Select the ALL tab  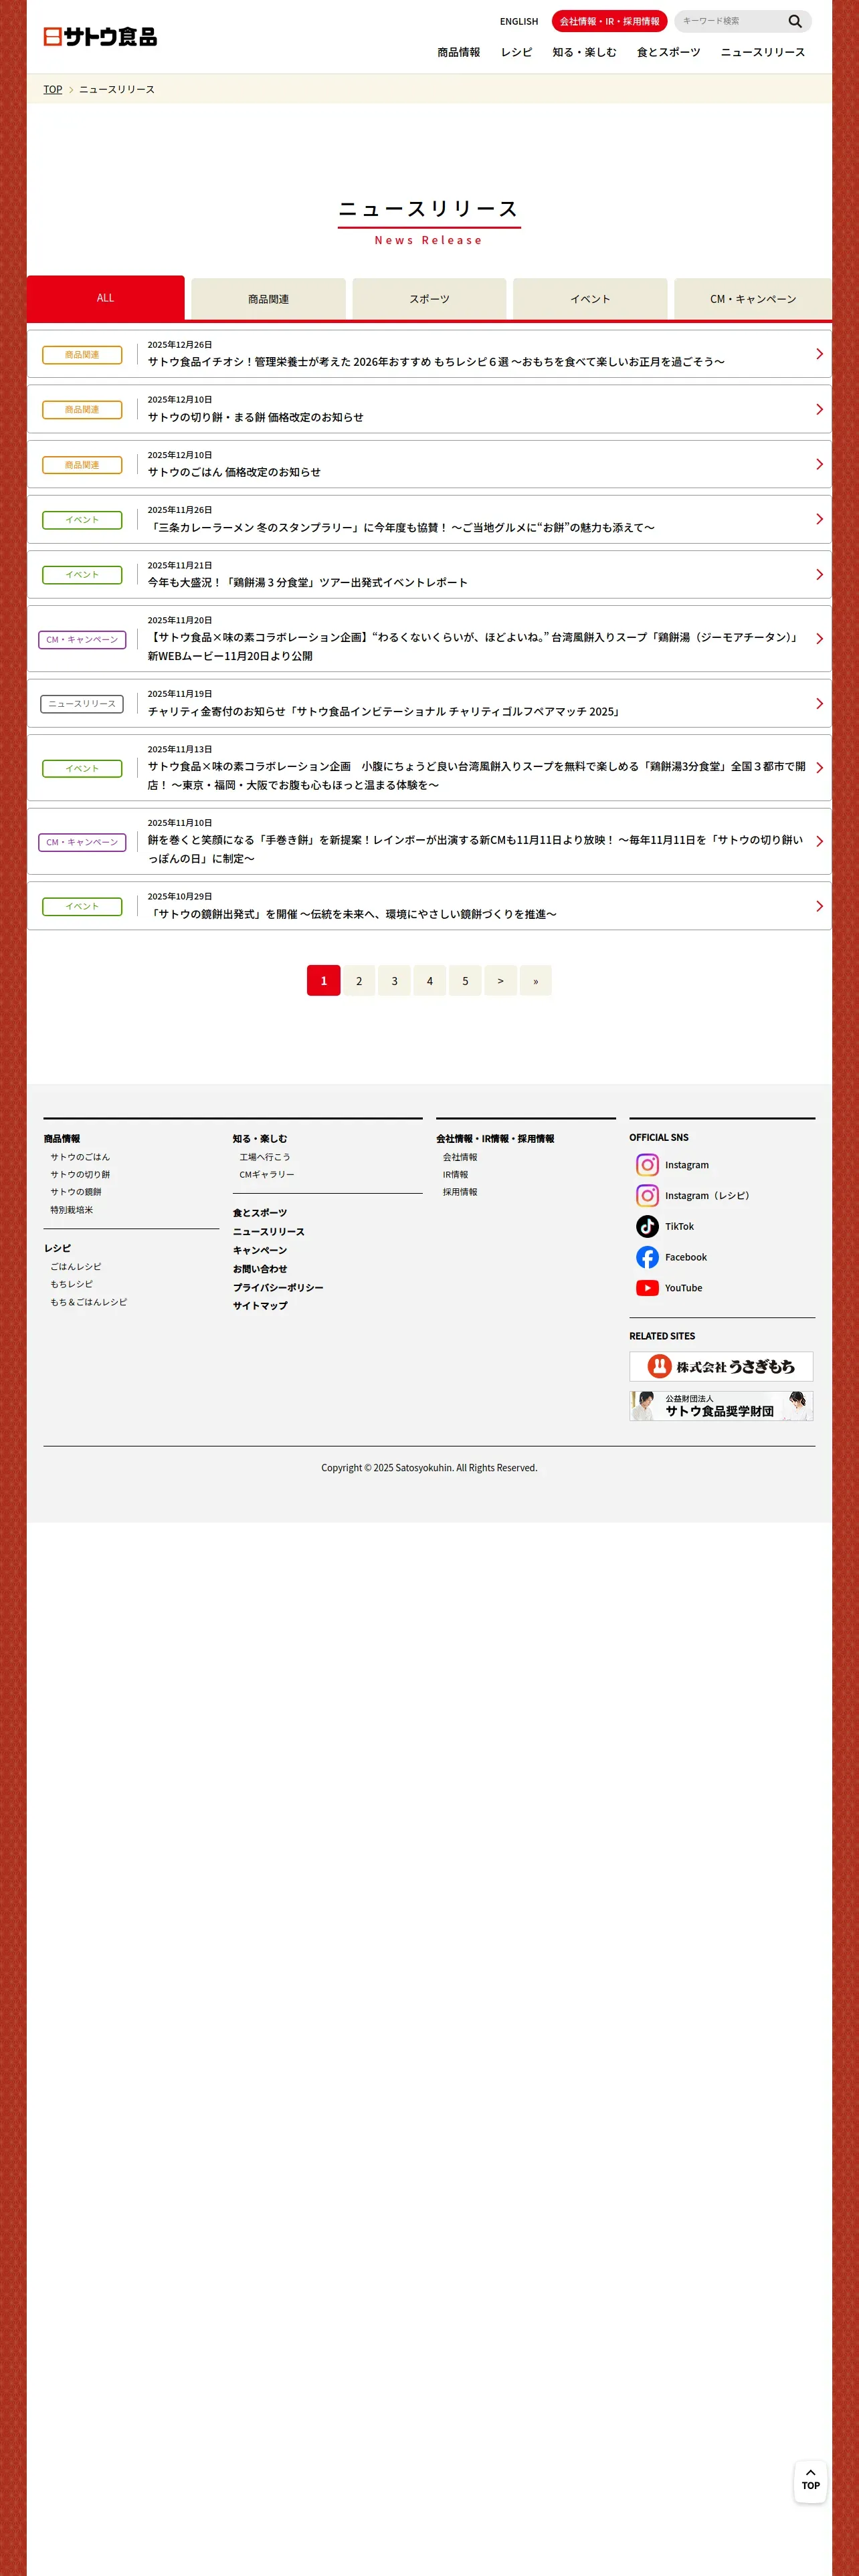coord(105,298)
